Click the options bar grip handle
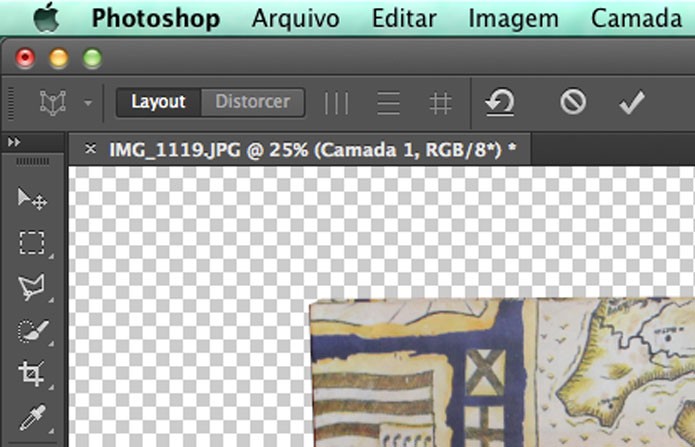695x447 pixels. point(11,103)
